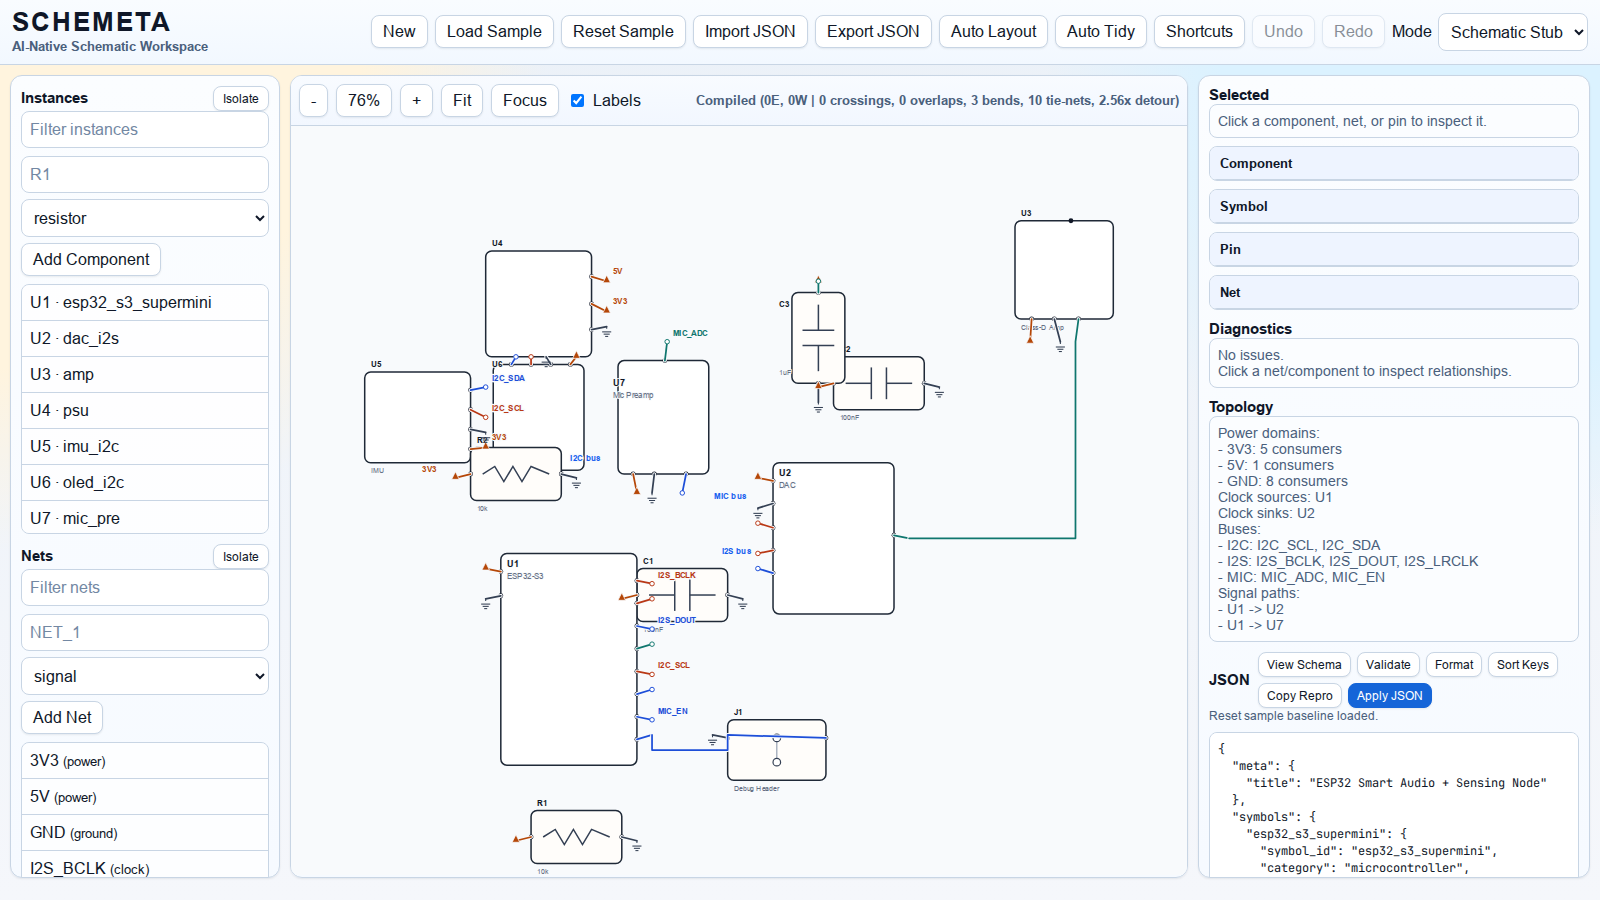Image resolution: width=1600 pixels, height=900 pixels.
Task: Click the zoom in plus button
Action: [x=416, y=100]
